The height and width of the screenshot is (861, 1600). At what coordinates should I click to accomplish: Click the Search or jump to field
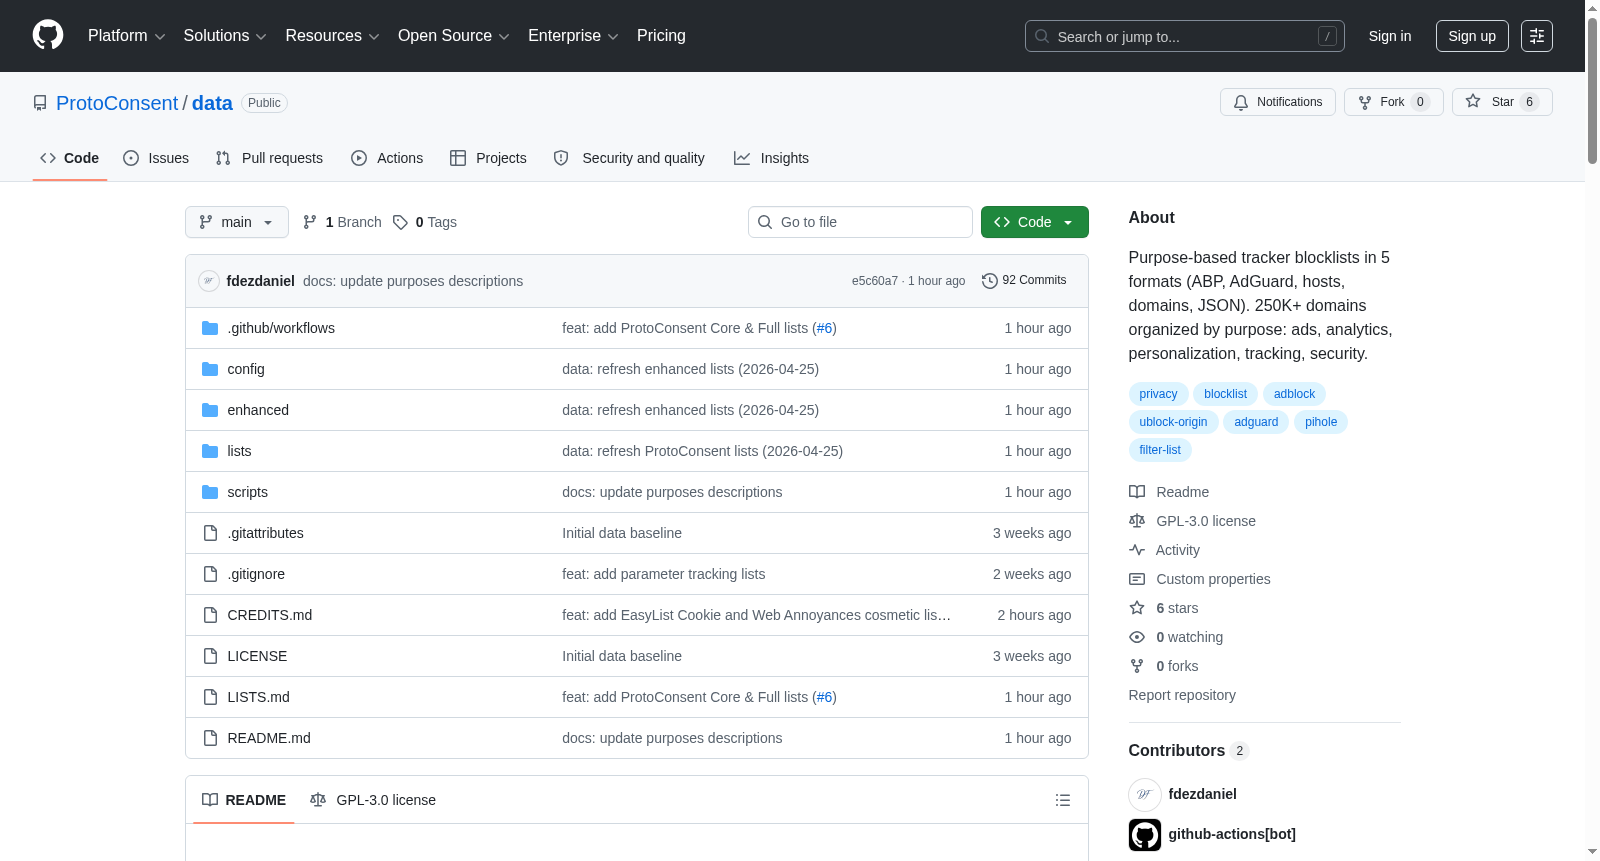tap(1185, 36)
